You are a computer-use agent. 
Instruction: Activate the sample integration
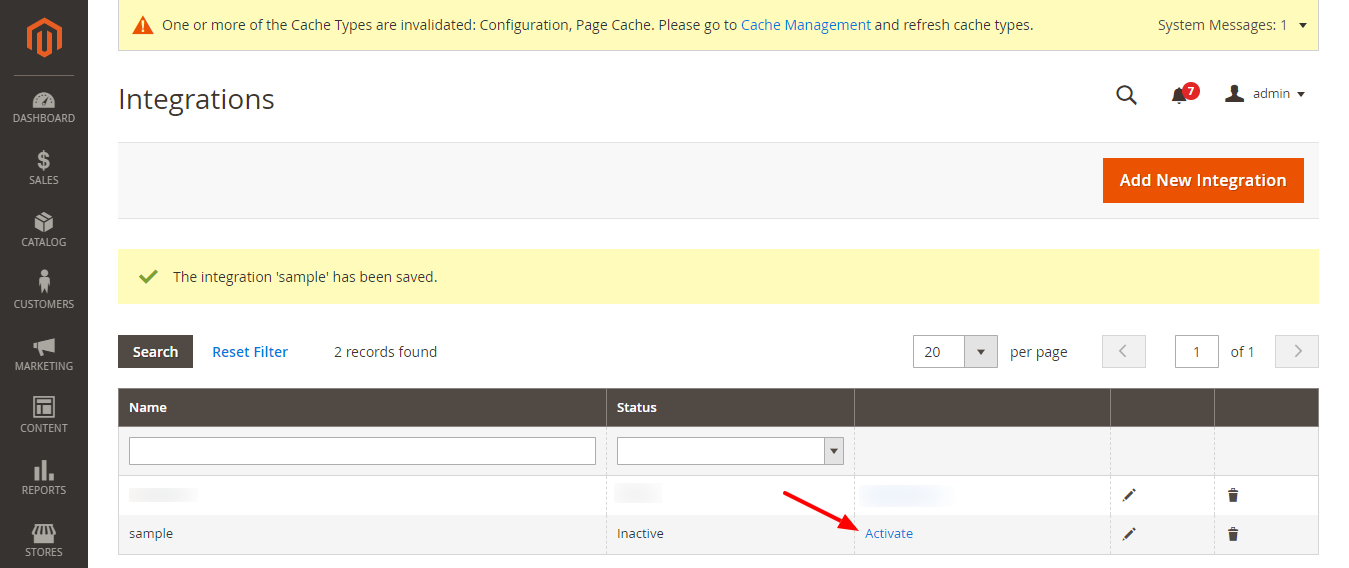889,534
